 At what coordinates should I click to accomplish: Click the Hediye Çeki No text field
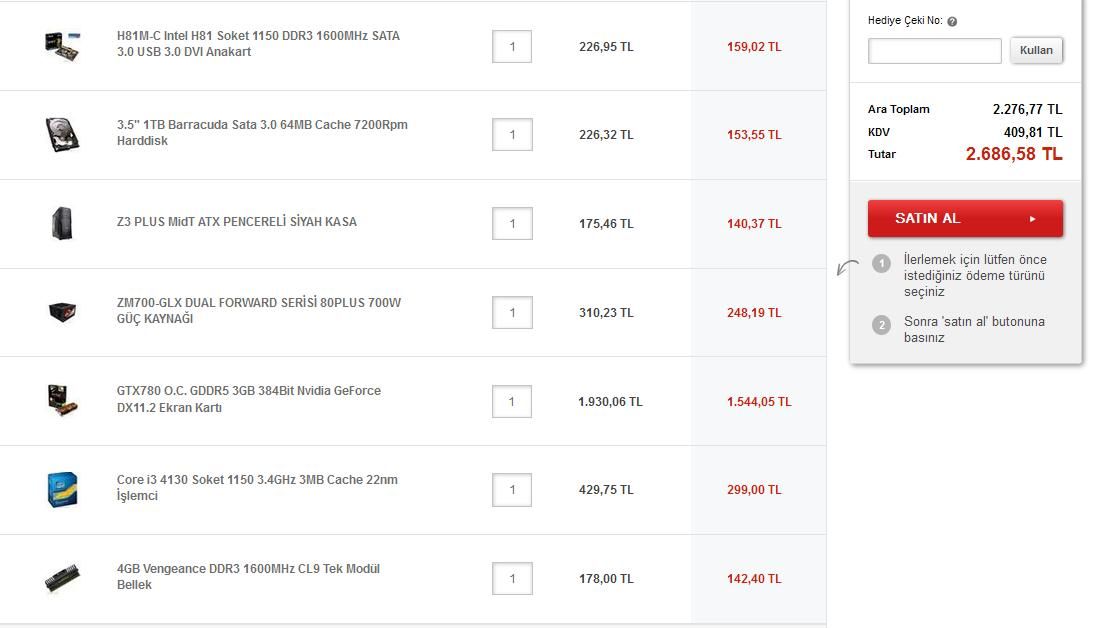(x=934, y=51)
